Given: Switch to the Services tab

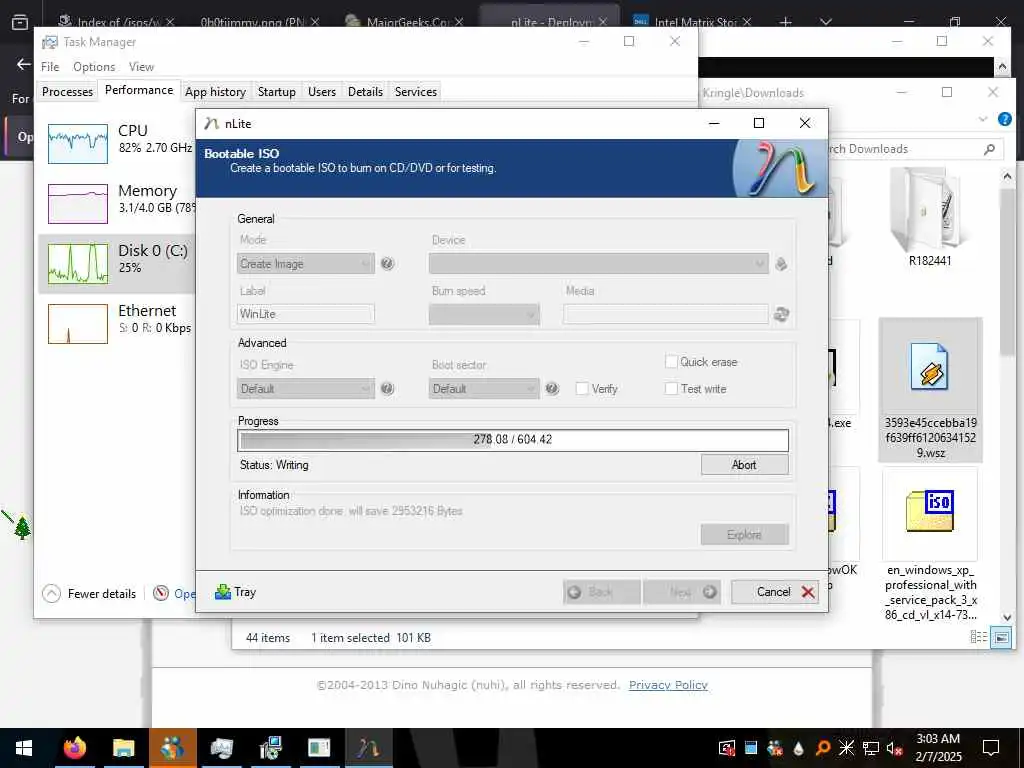Looking at the screenshot, I should pos(415,91).
